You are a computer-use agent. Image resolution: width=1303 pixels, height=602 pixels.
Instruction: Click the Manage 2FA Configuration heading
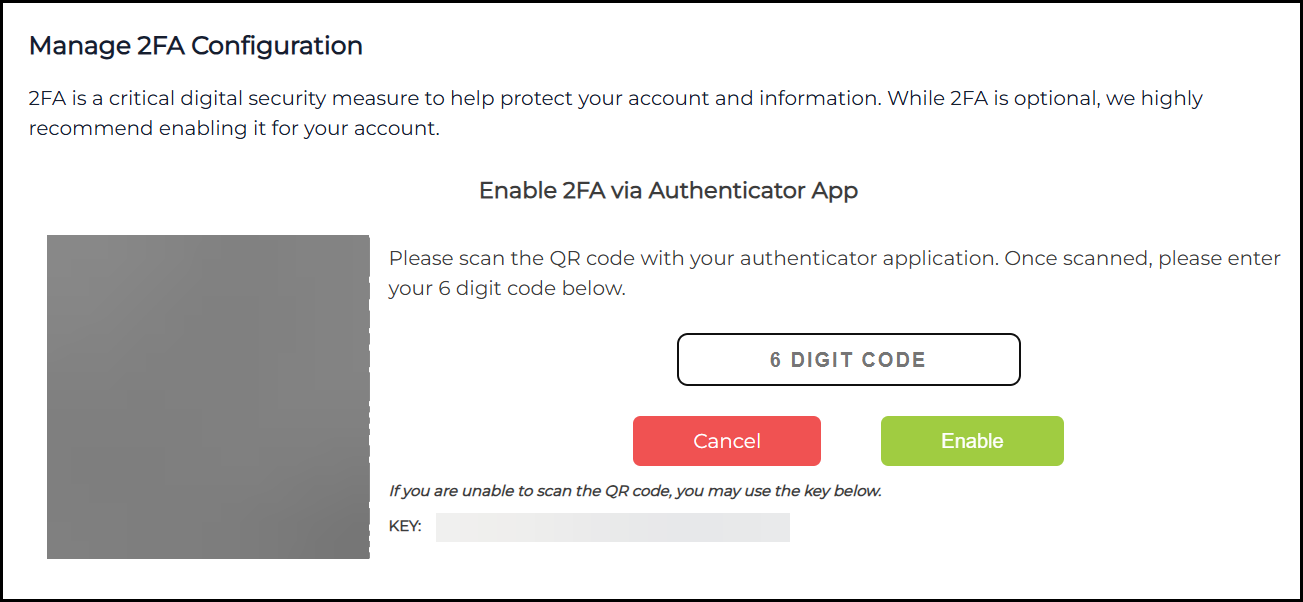click(195, 46)
